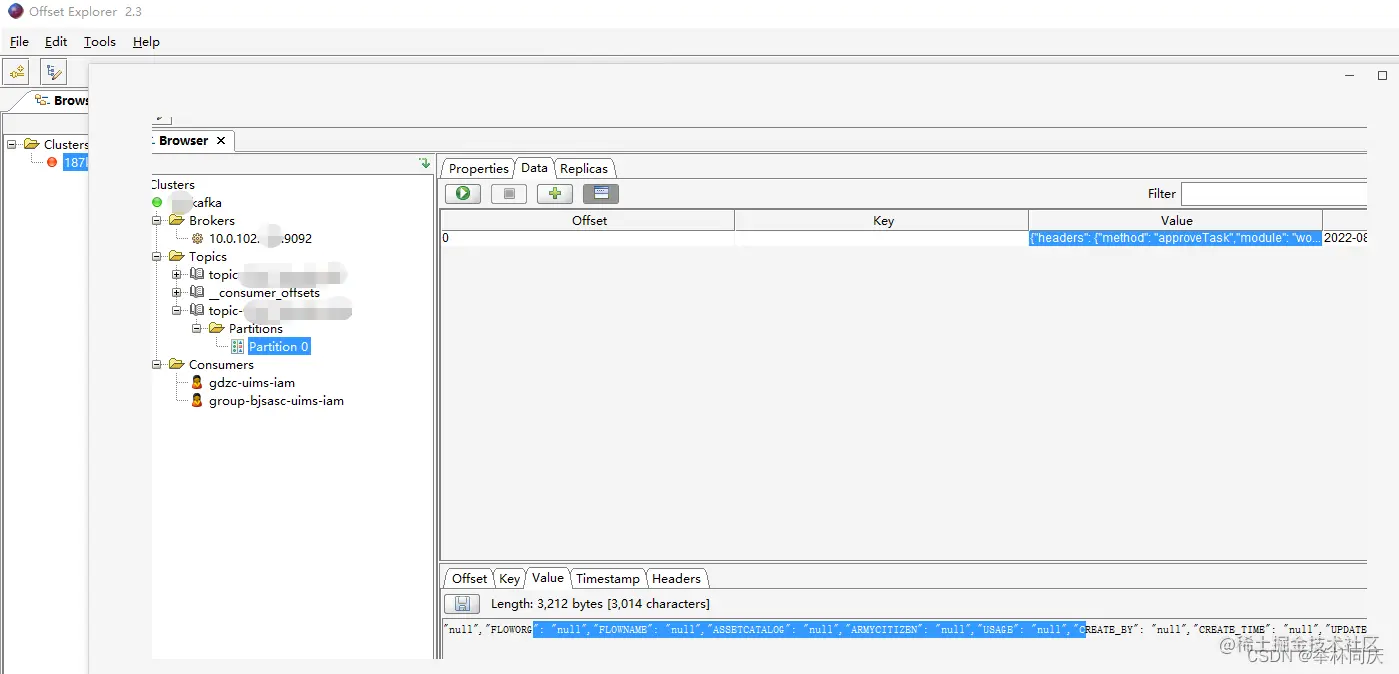Open the Help menu

tap(146, 42)
